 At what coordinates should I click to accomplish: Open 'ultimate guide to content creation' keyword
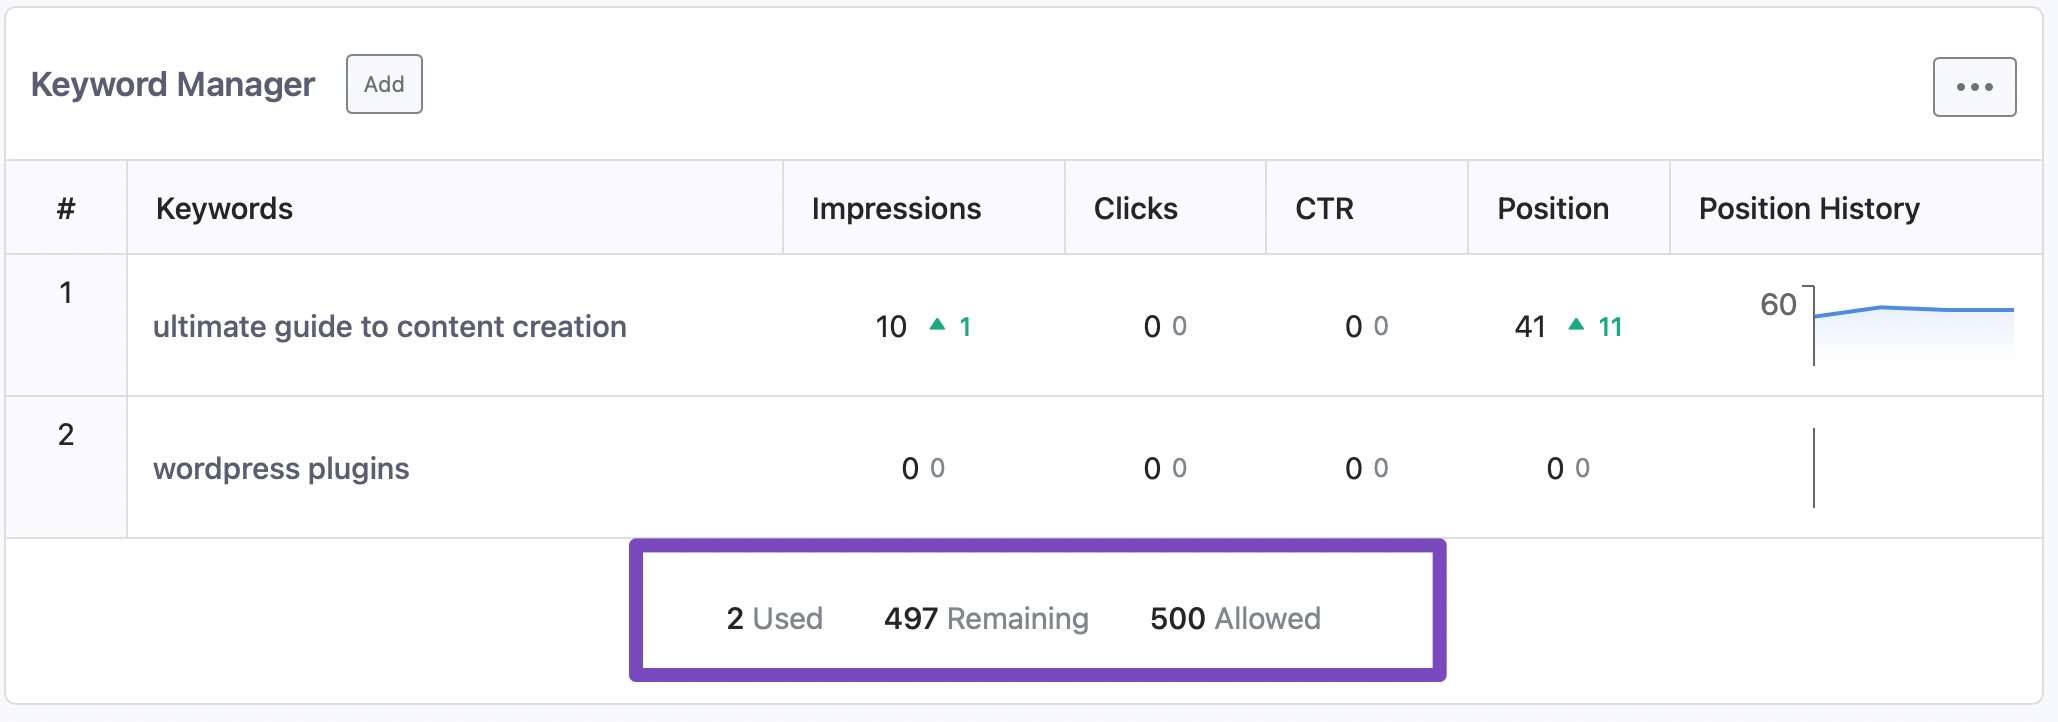pos(389,327)
